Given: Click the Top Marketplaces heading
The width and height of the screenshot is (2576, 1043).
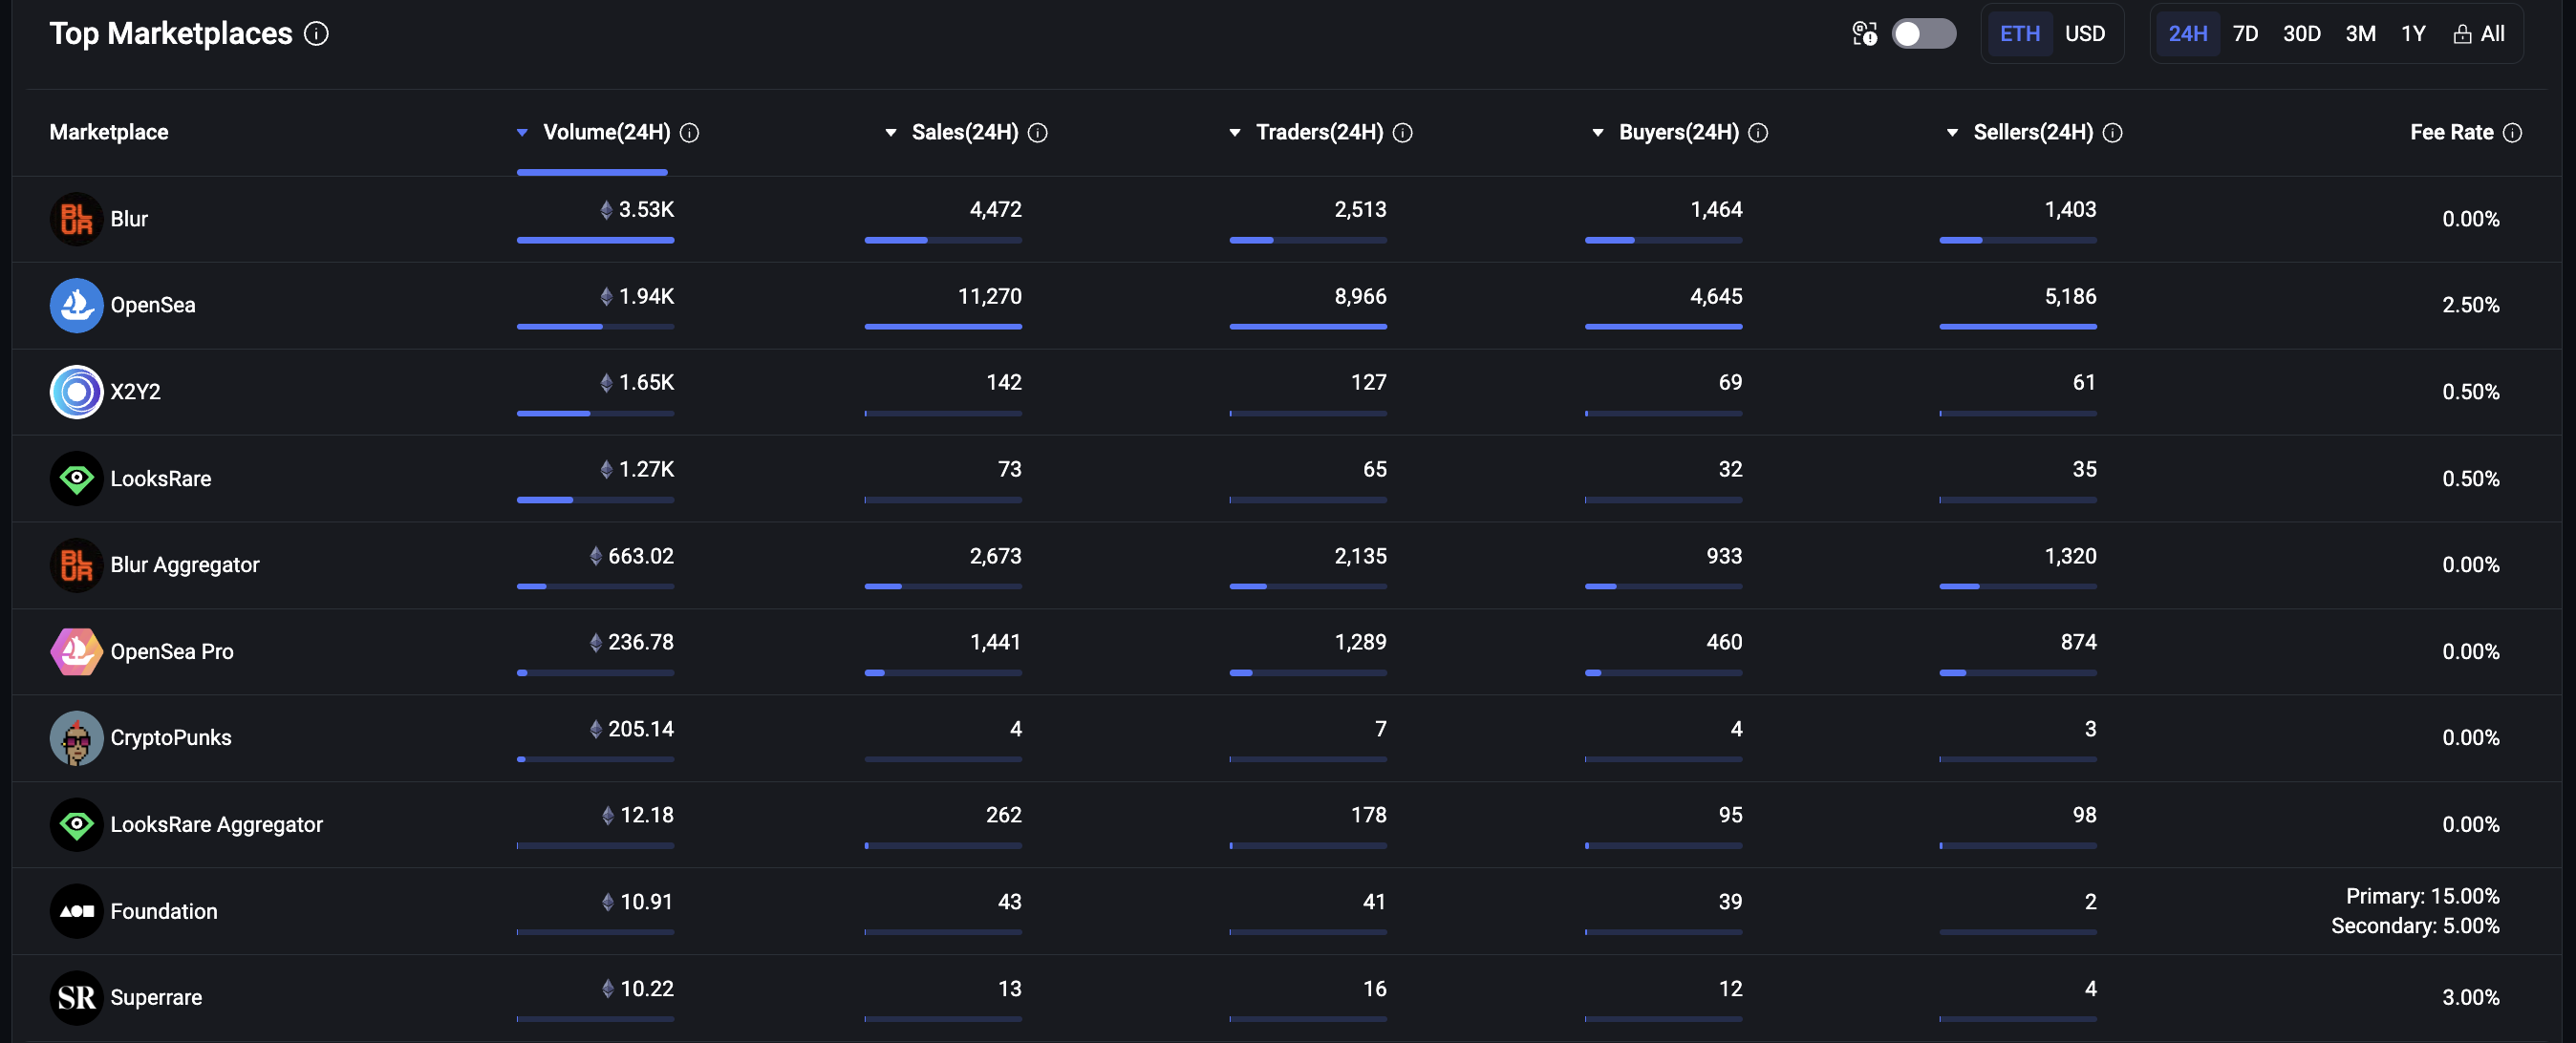Looking at the screenshot, I should click(171, 34).
